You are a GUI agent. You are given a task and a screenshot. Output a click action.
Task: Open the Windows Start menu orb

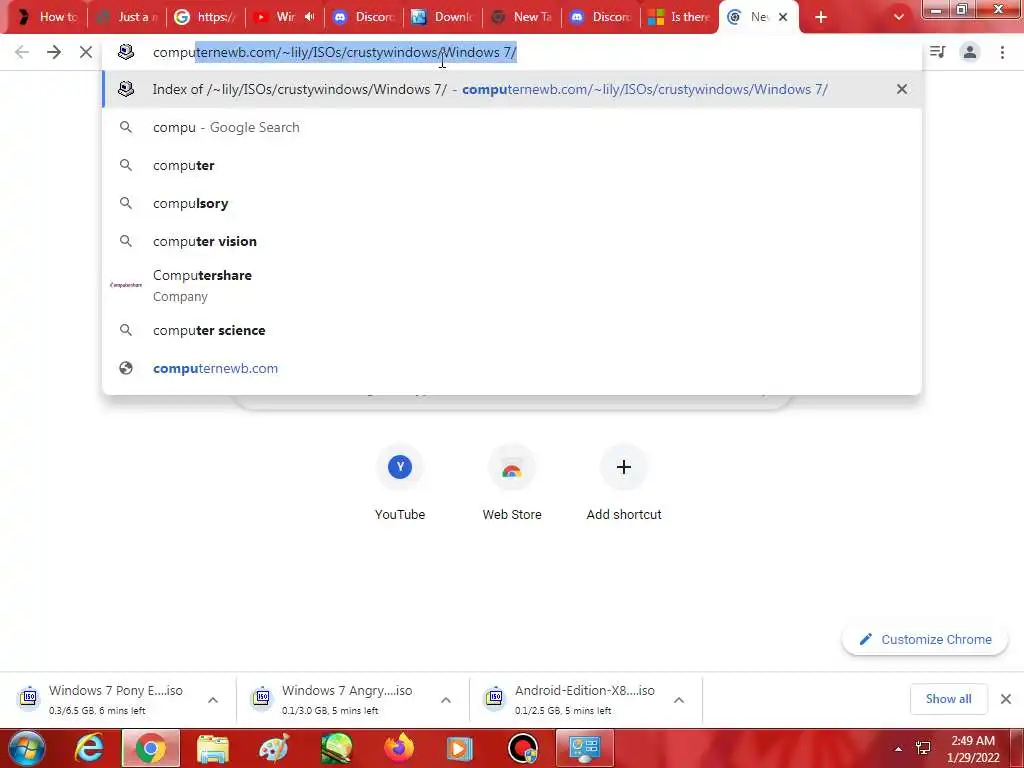(26, 748)
